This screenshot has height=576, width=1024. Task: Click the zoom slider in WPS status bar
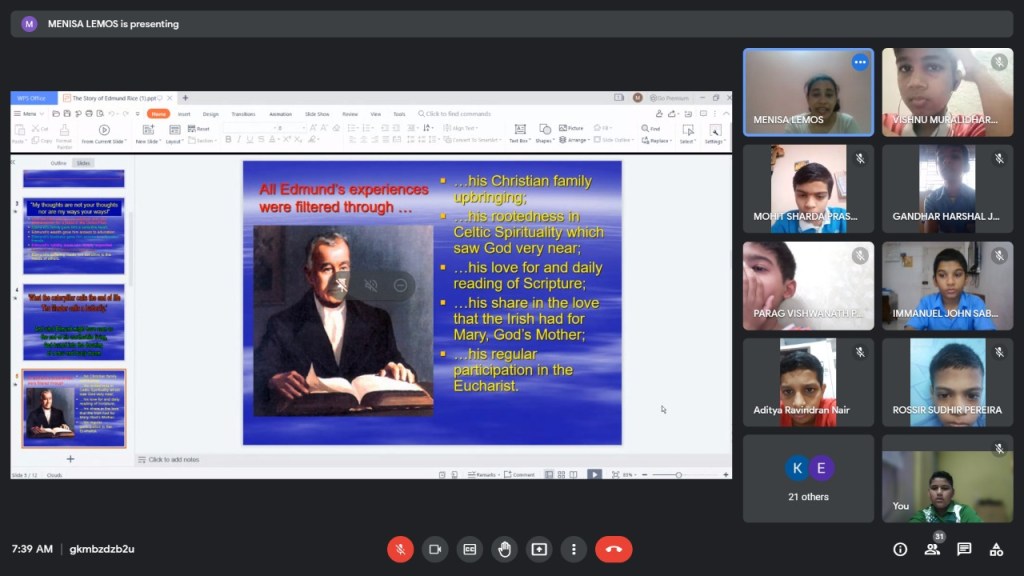pyautogui.click(x=679, y=474)
